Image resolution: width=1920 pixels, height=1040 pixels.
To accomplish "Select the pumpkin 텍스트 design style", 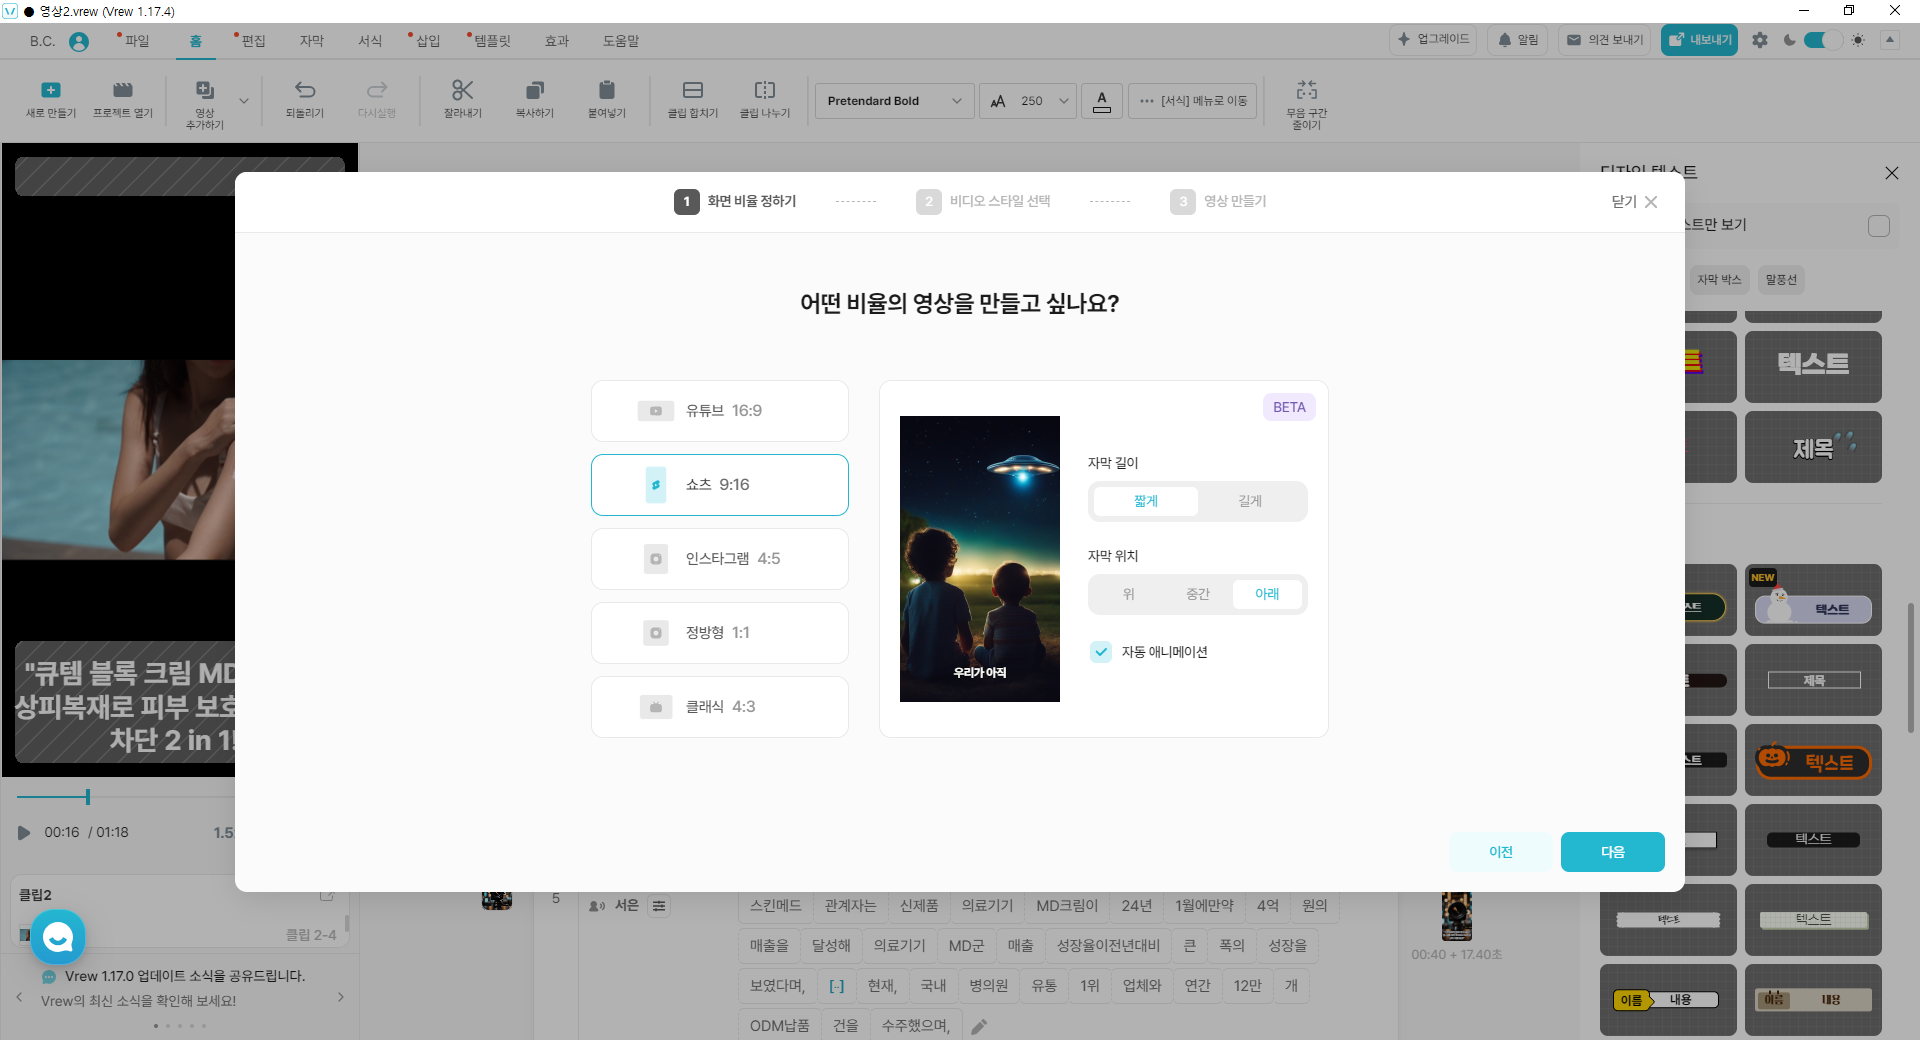I will tap(1813, 760).
